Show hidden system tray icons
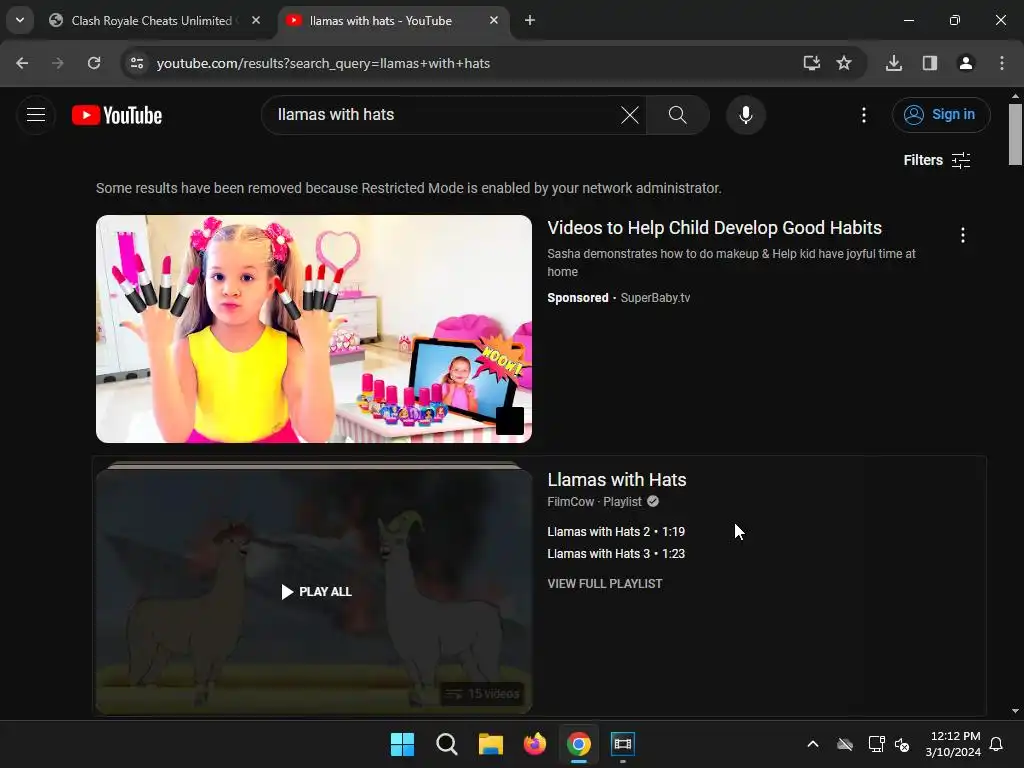Screen dimensions: 1024x768 [x=813, y=744]
